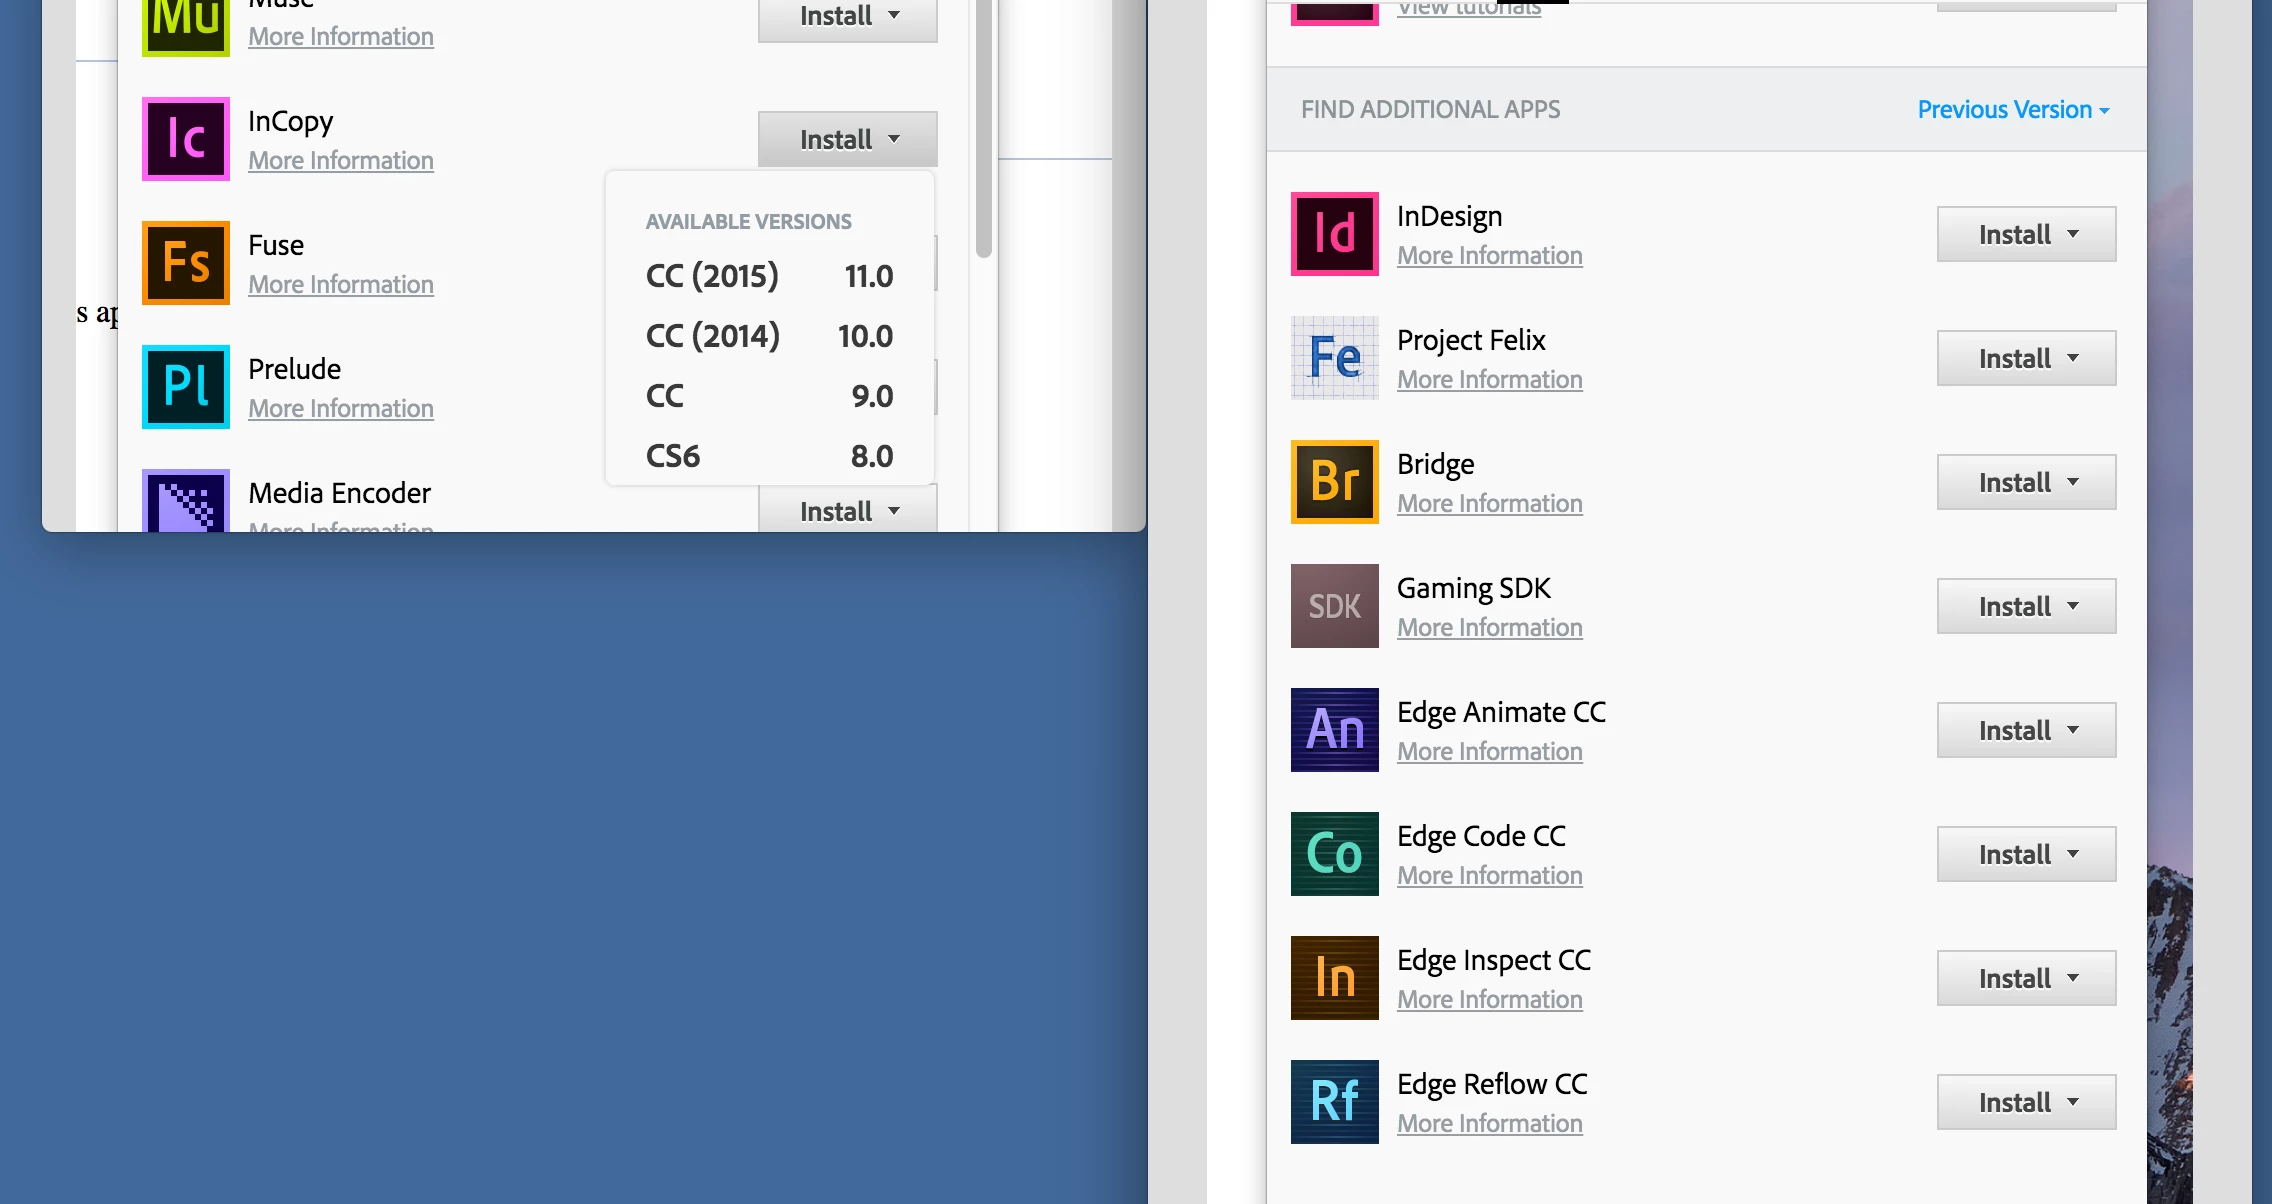Open More Information link for Project Felix

pyautogui.click(x=1490, y=380)
